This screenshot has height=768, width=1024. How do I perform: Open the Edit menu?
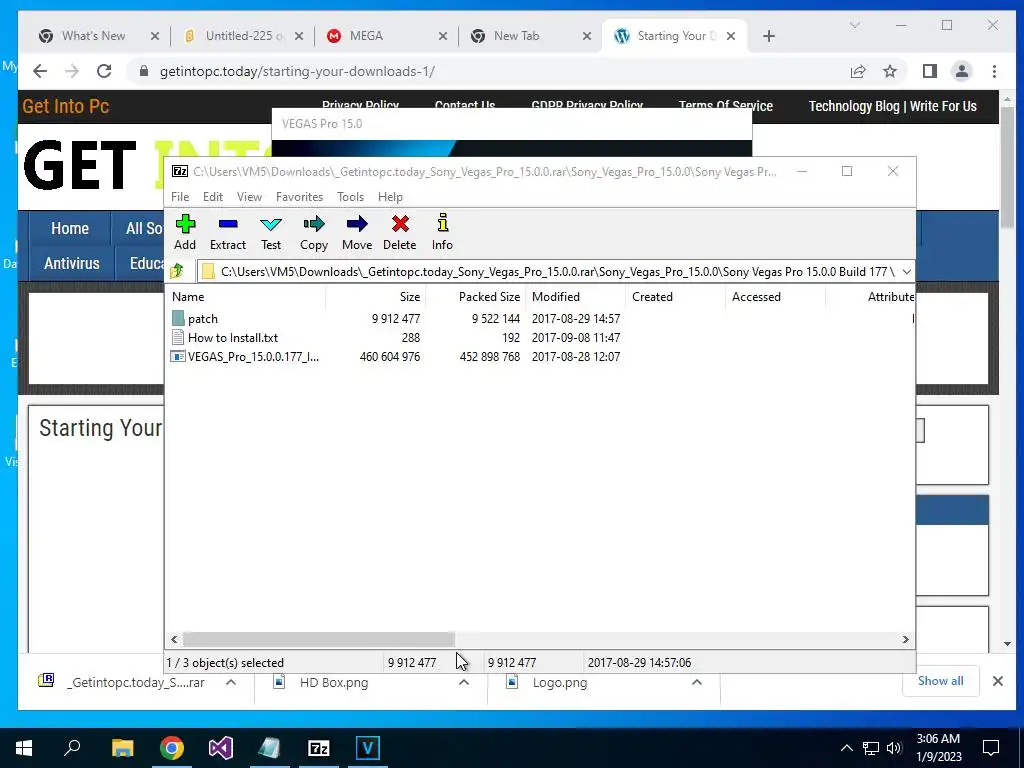click(213, 197)
